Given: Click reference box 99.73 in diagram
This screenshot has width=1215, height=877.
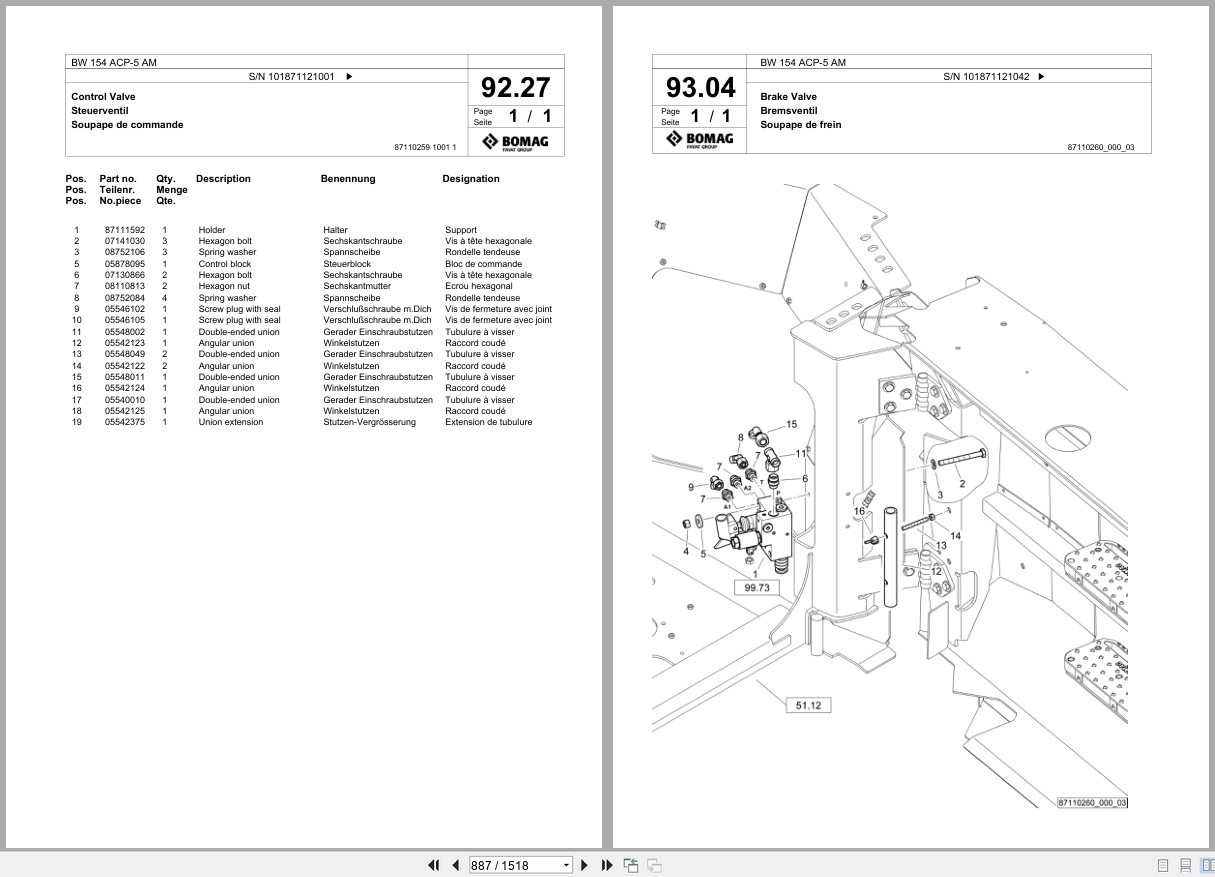Looking at the screenshot, I should [757, 588].
